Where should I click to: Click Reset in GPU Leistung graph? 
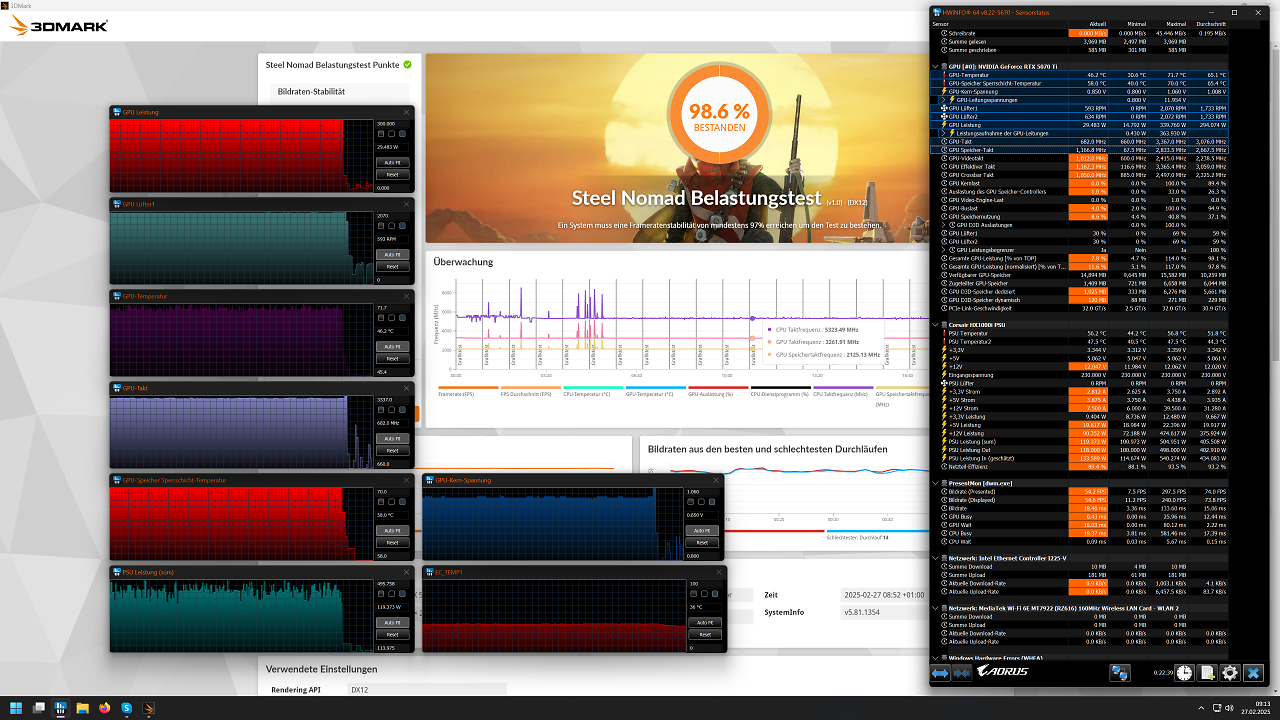point(392,175)
